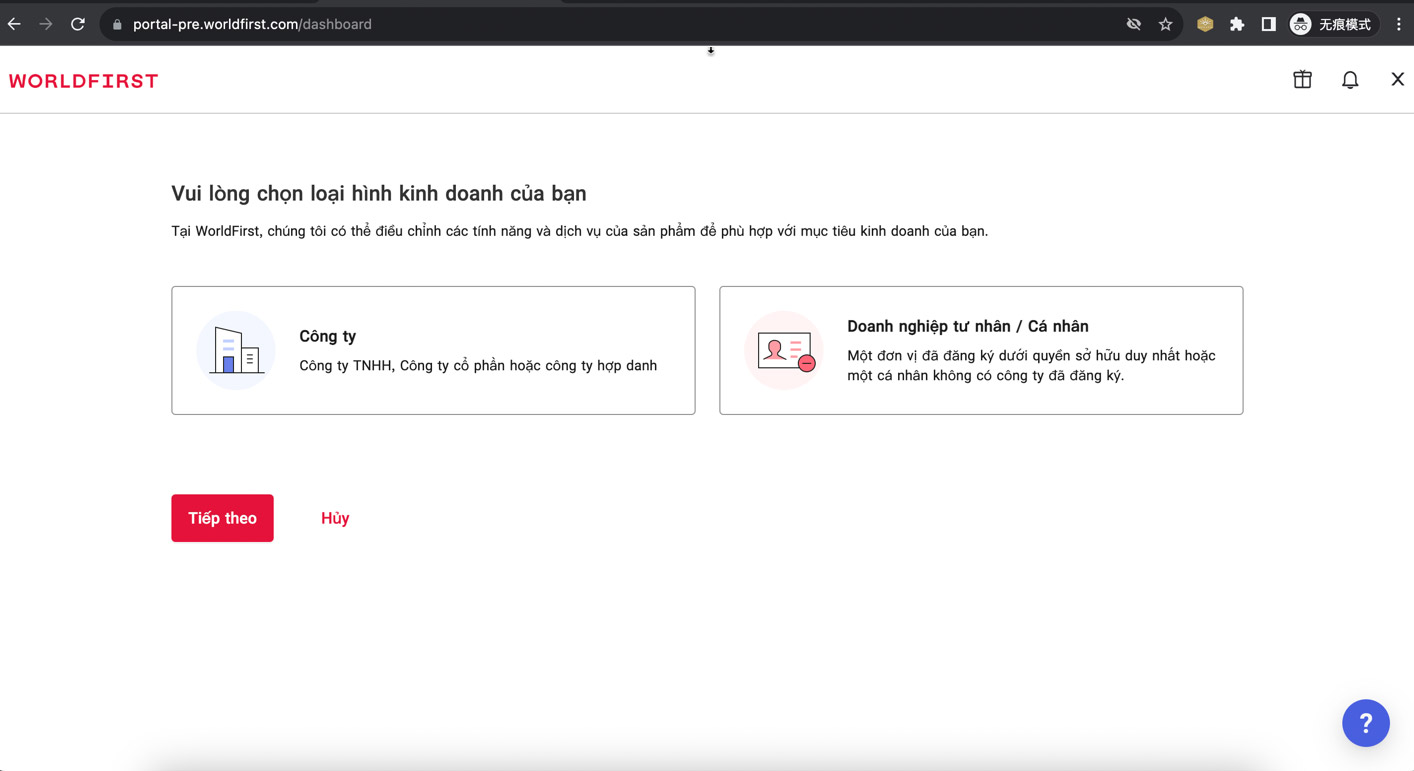This screenshot has width=1414, height=771.
Task: Open the notifications bell
Action: pyautogui.click(x=1350, y=80)
